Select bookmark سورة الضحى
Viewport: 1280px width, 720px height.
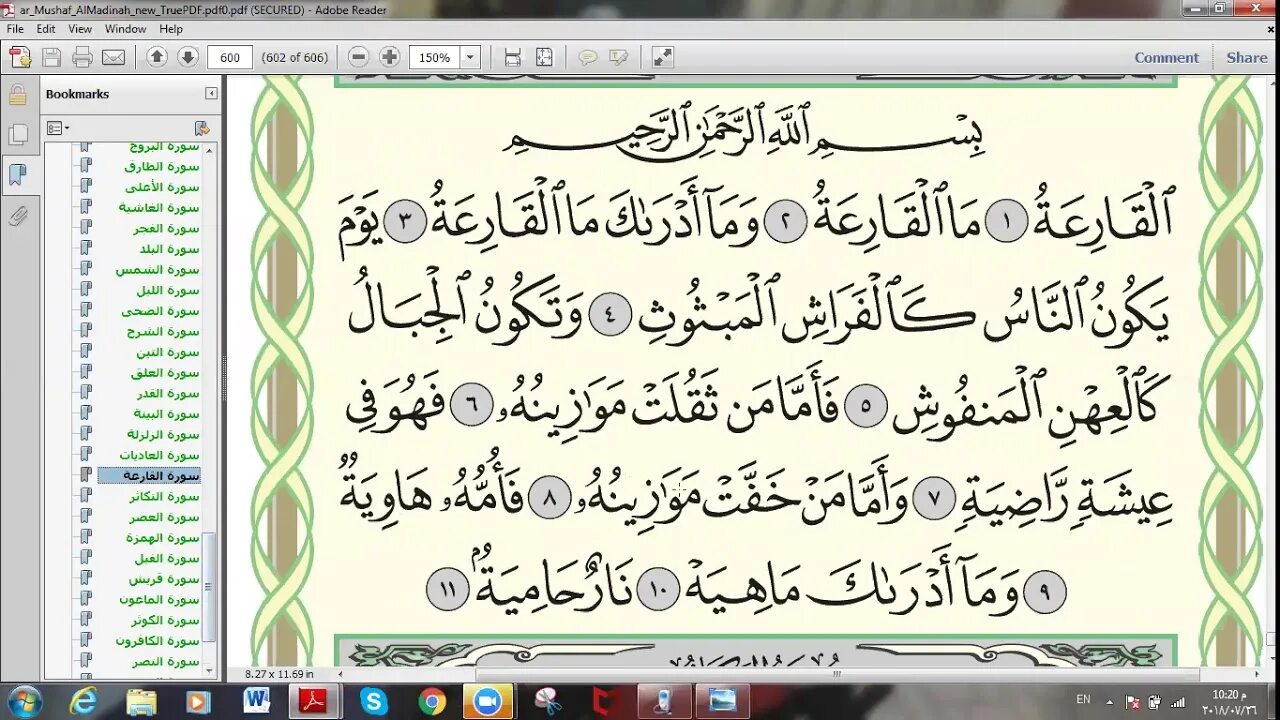[161, 311]
